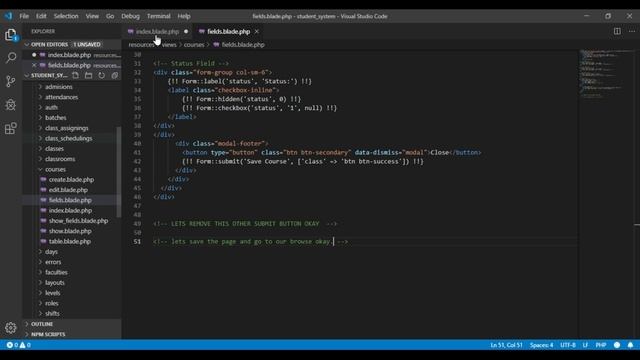640x360 pixels.
Task: Refresh the explorer file tree
Action: [x=102, y=75]
